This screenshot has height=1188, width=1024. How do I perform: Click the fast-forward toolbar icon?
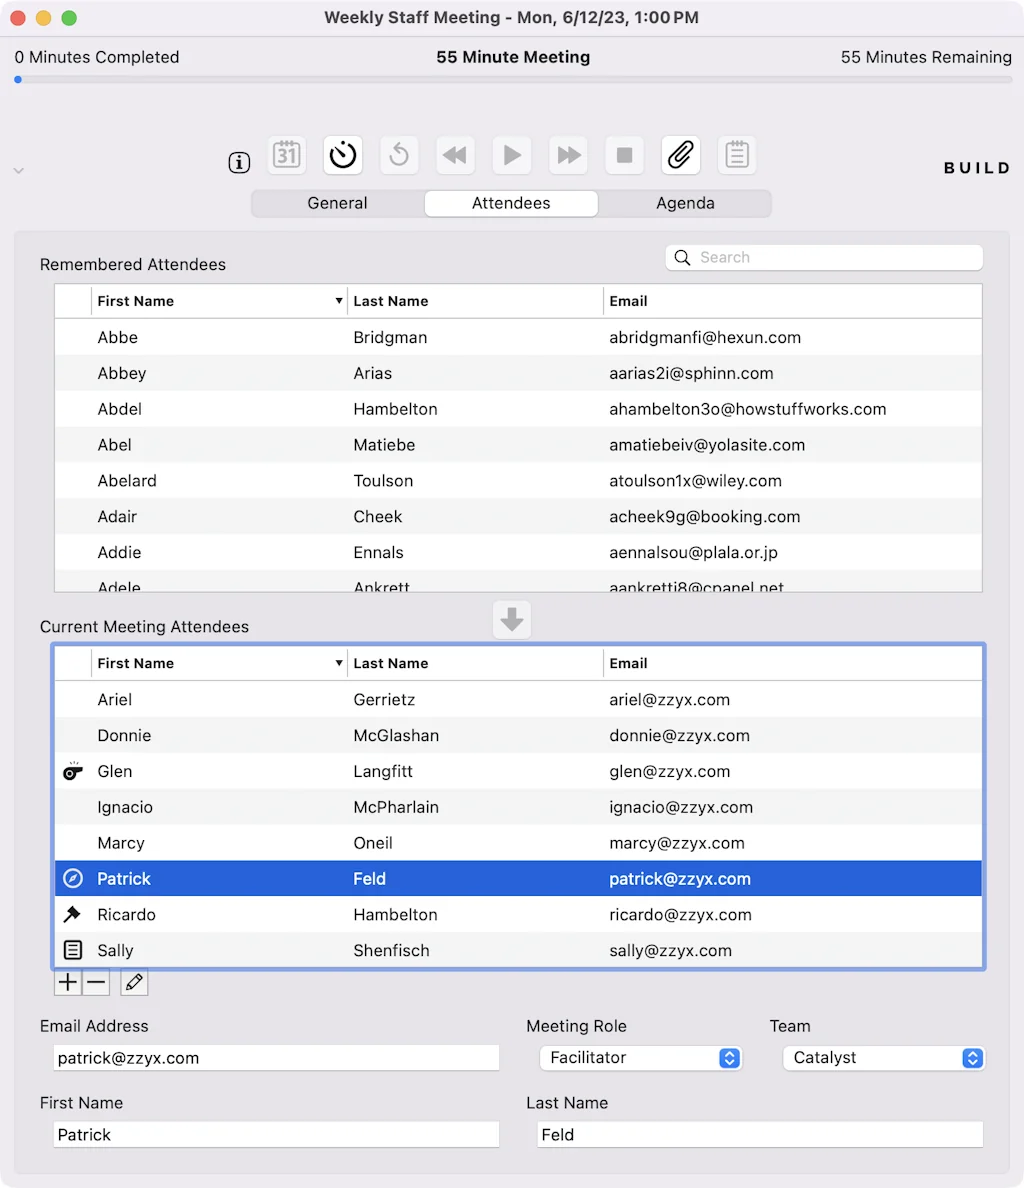click(x=568, y=155)
